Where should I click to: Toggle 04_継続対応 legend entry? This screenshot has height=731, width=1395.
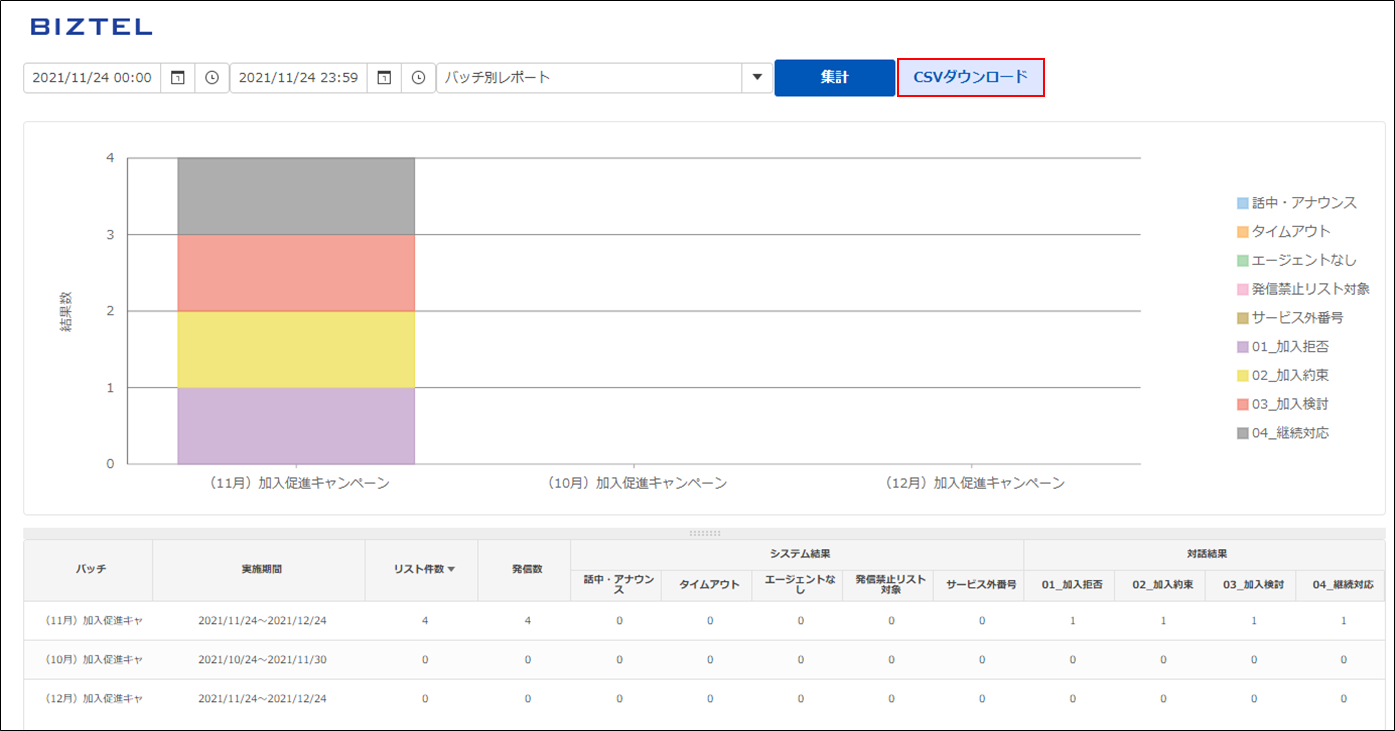point(1282,433)
